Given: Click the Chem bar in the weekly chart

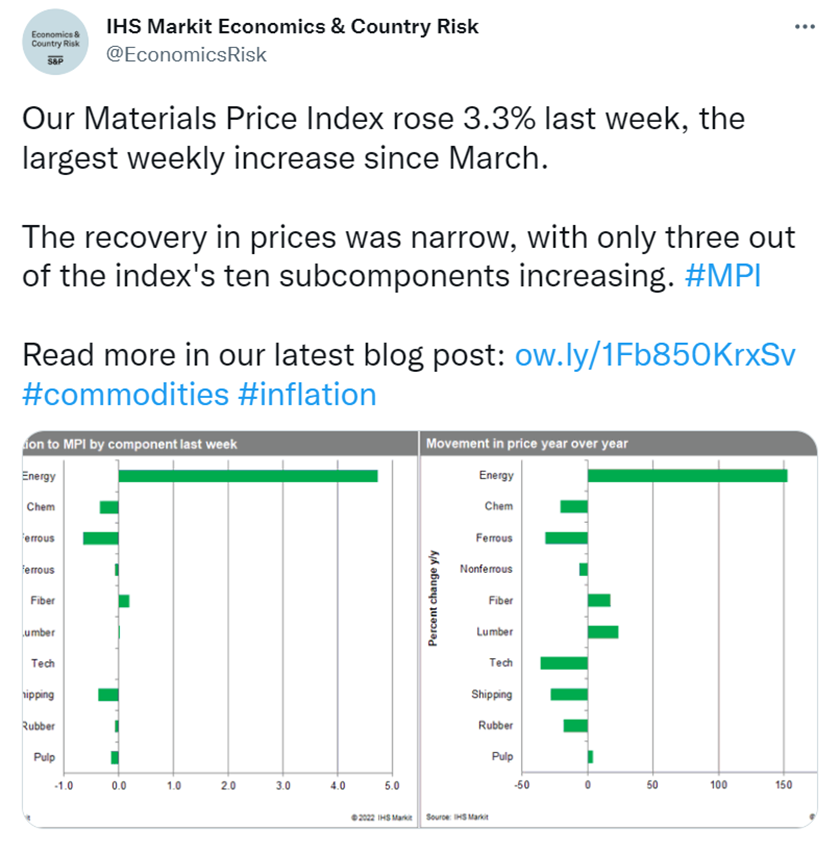Looking at the screenshot, I should (x=109, y=507).
